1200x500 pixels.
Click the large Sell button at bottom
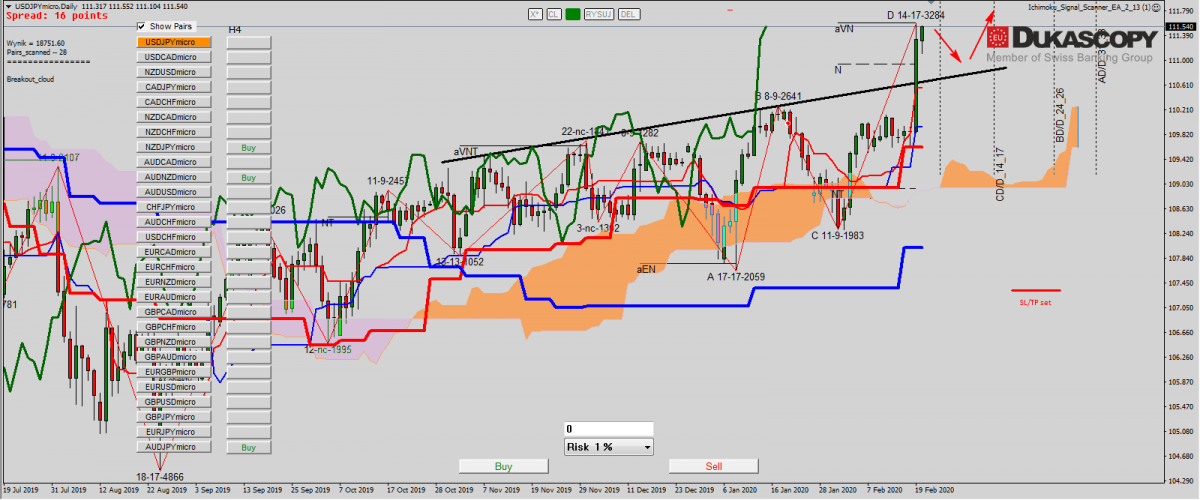coord(714,466)
